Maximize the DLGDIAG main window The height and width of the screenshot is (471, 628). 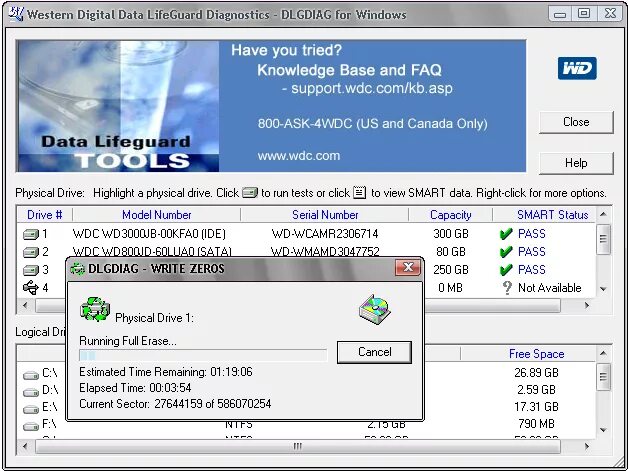coord(584,14)
